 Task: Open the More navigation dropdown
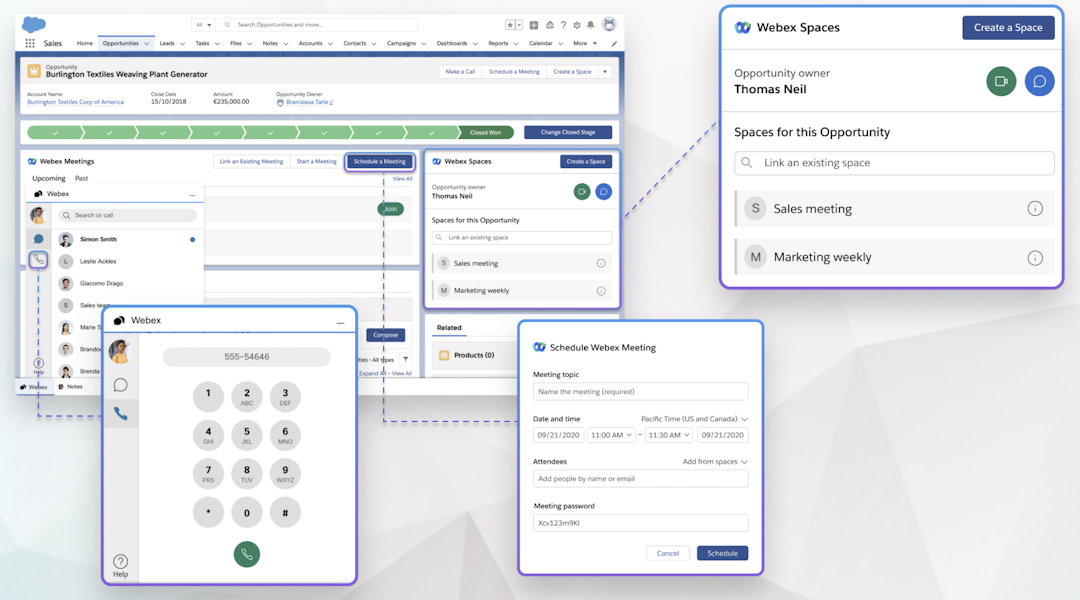585,43
